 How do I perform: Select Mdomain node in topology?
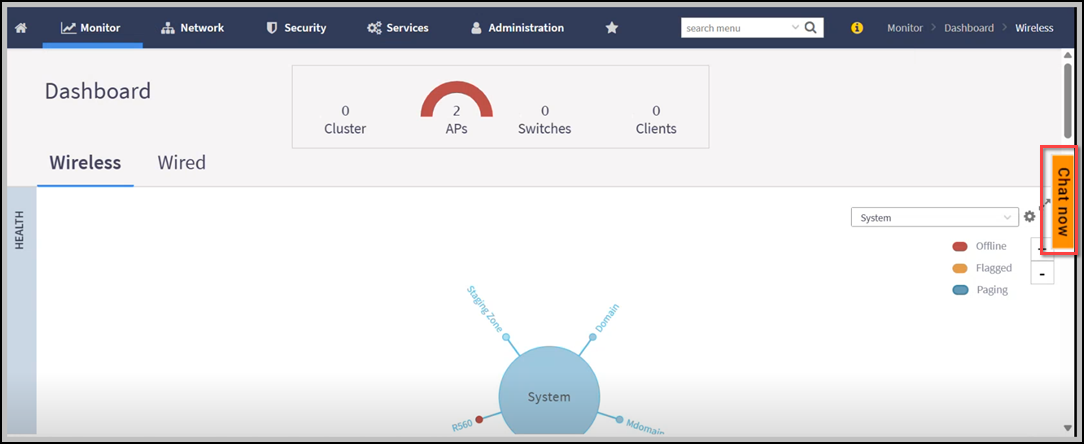619,420
